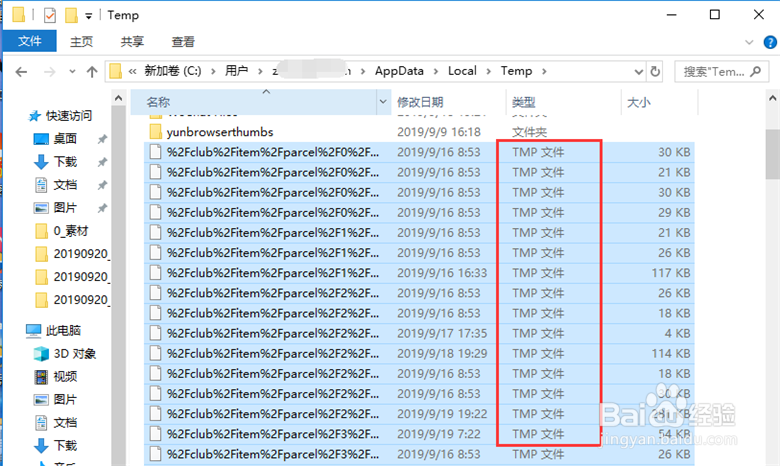Viewport: 780px width, 466px height.
Task: Open 文档 under 此电脑
Action: (x=65, y=423)
